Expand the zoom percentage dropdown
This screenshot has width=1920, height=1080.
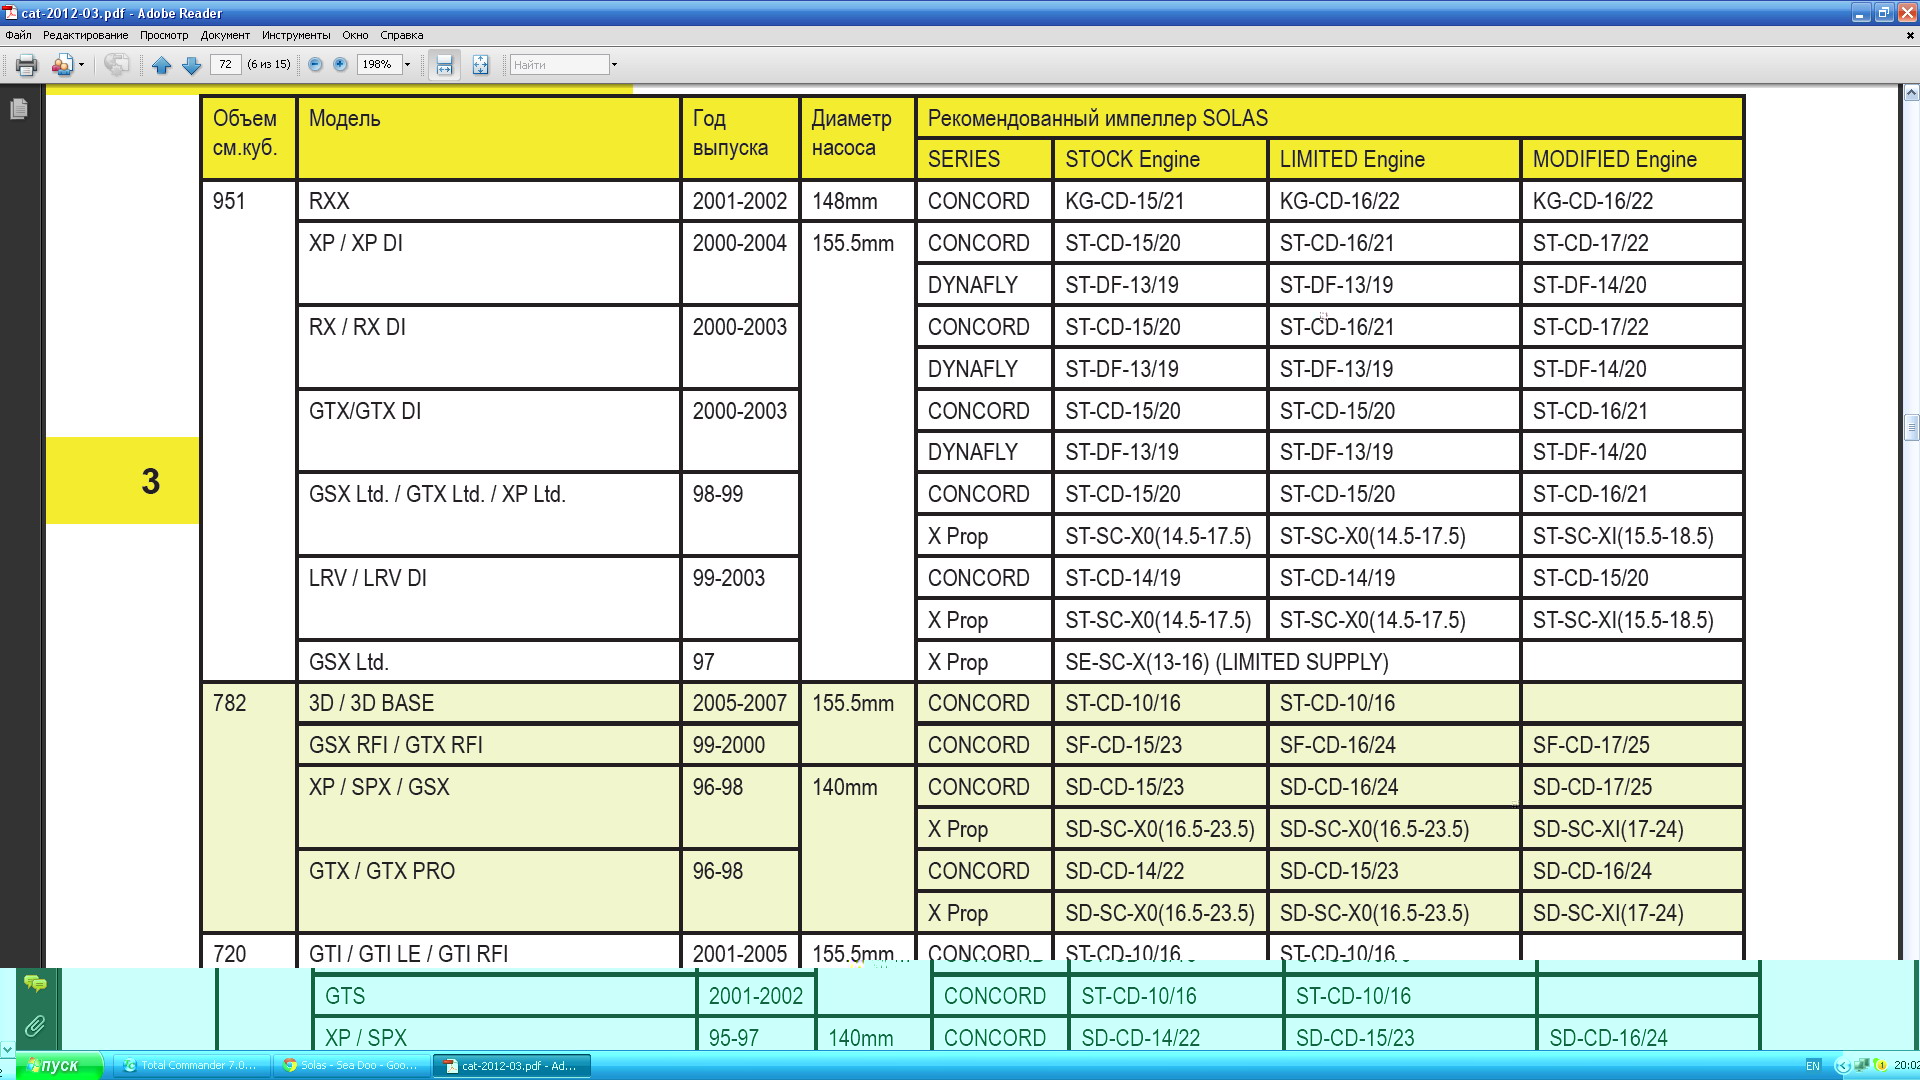407,65
